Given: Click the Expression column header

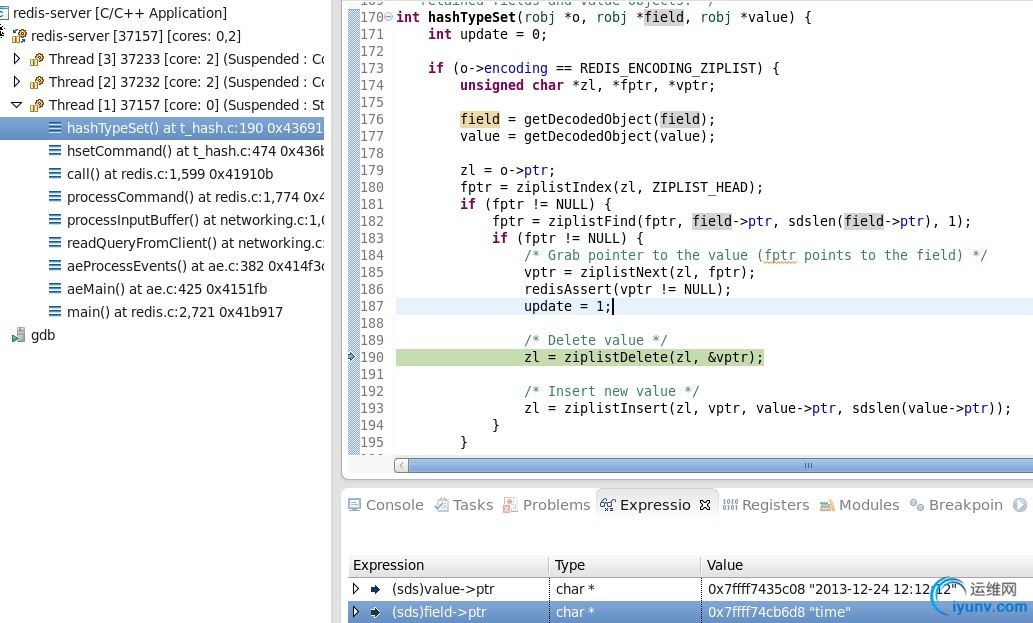Looking at the screenshot, I should (448, 565).
